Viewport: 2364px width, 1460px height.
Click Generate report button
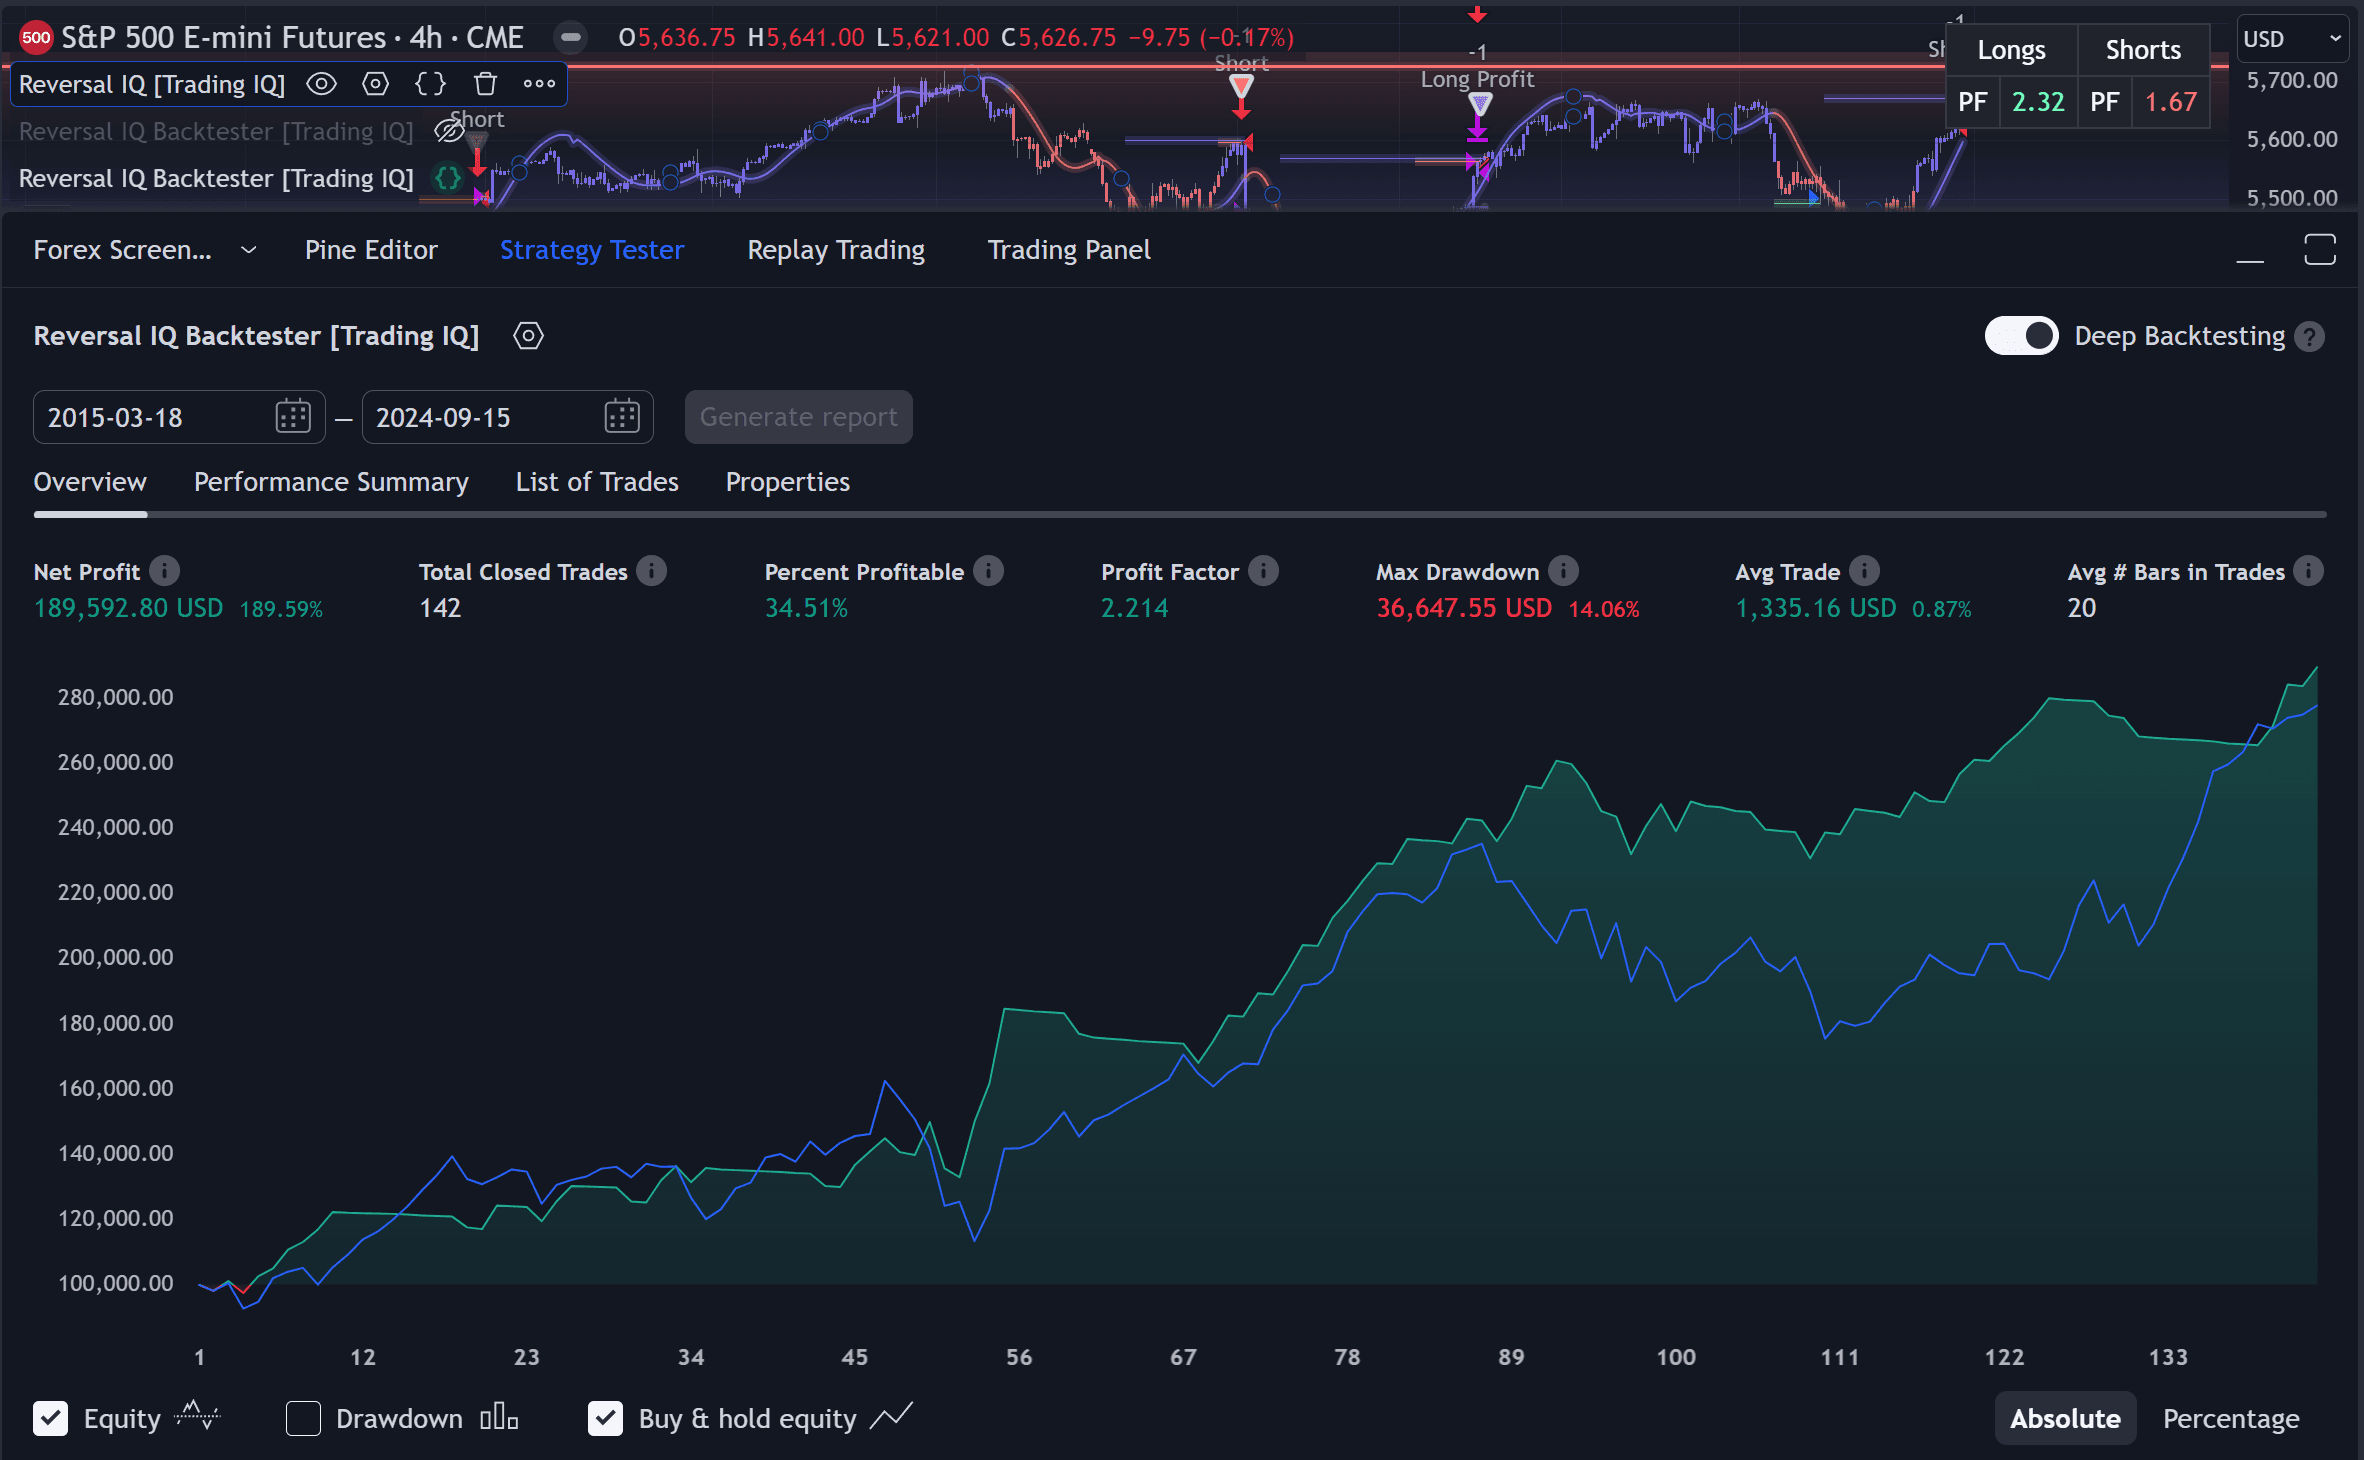point(798,417)
